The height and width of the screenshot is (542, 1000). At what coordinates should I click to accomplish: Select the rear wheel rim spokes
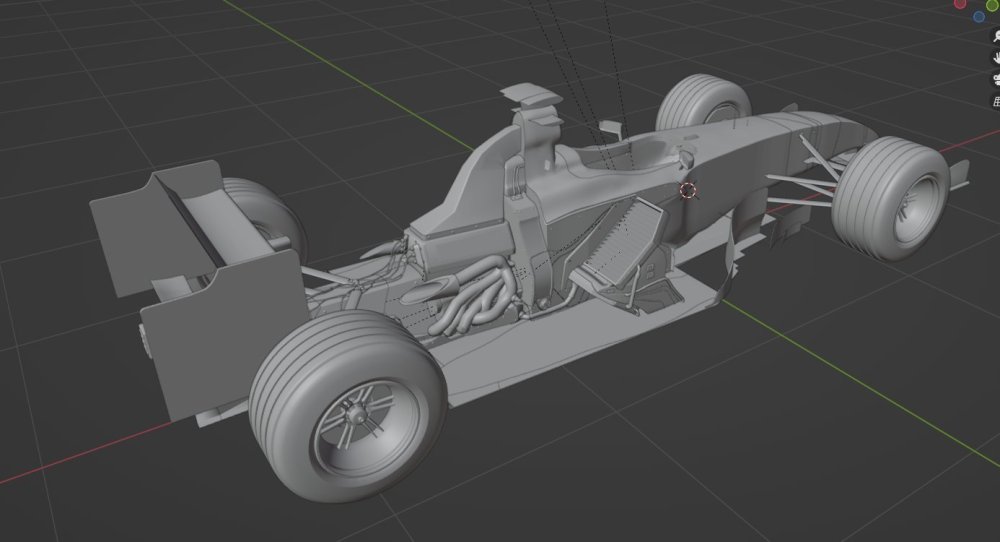click(x=365, y=428)
